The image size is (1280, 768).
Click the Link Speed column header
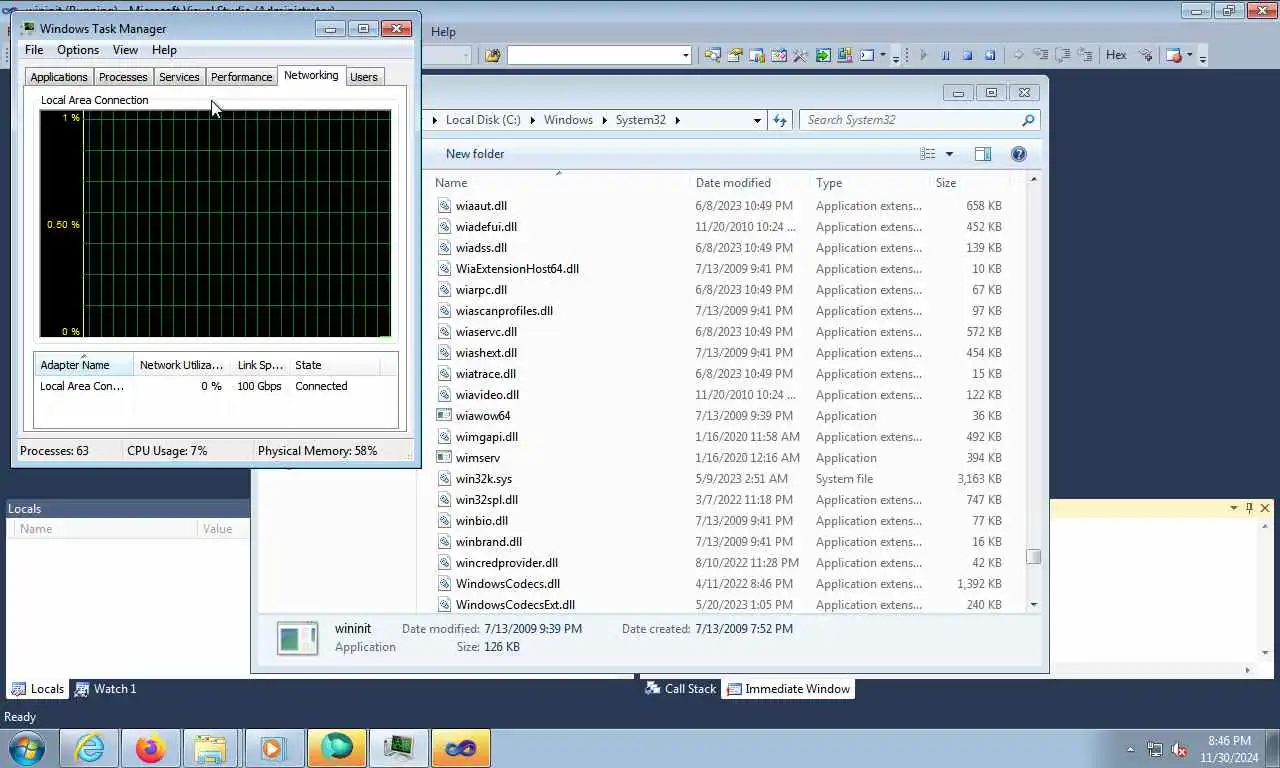tap(260, 365)
